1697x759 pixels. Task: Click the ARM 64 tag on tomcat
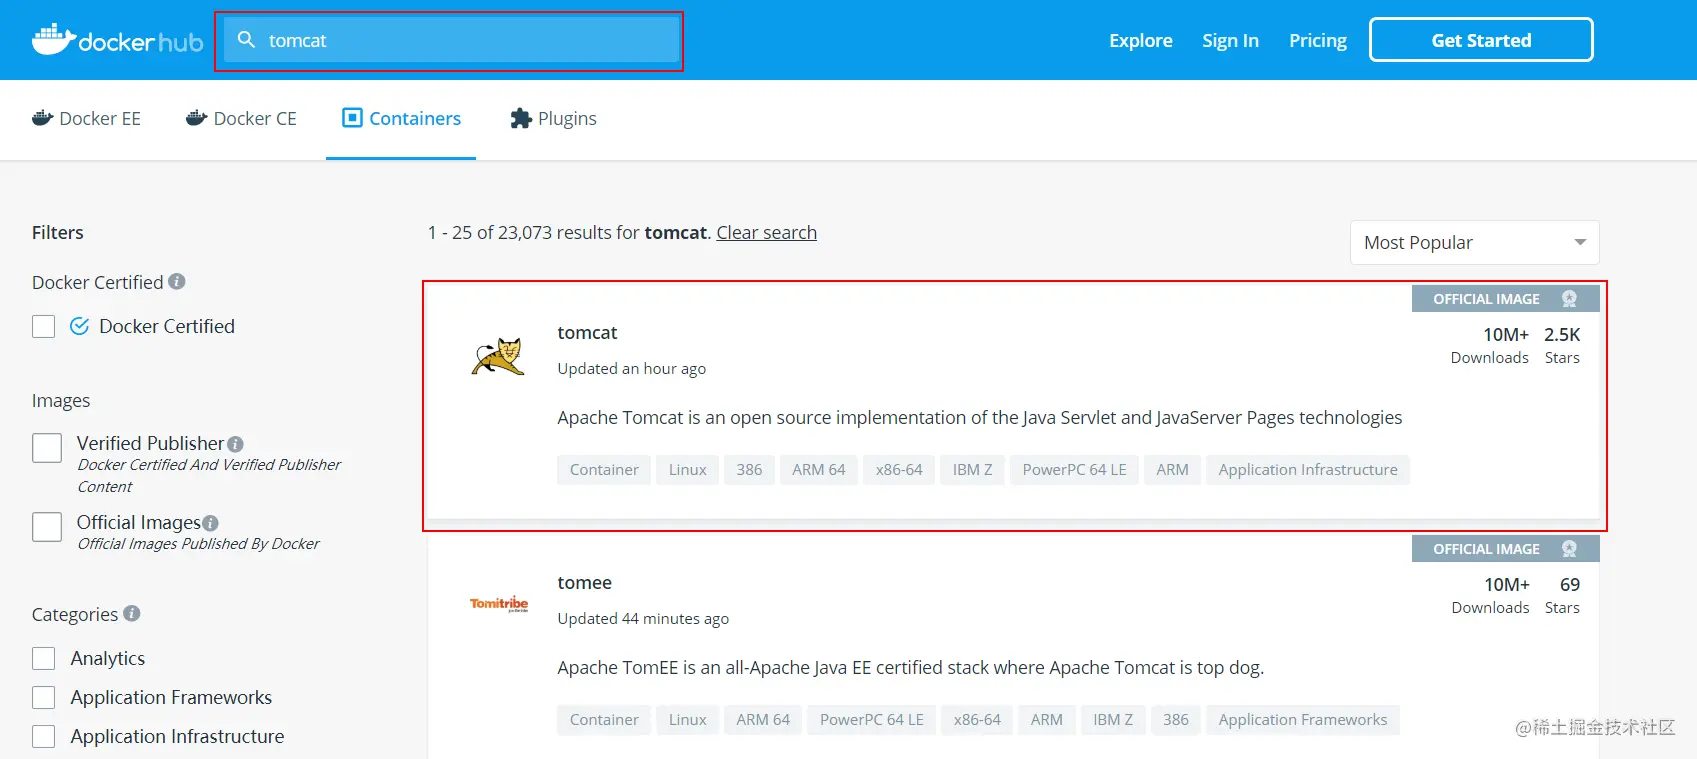click(x=819, y=470)
